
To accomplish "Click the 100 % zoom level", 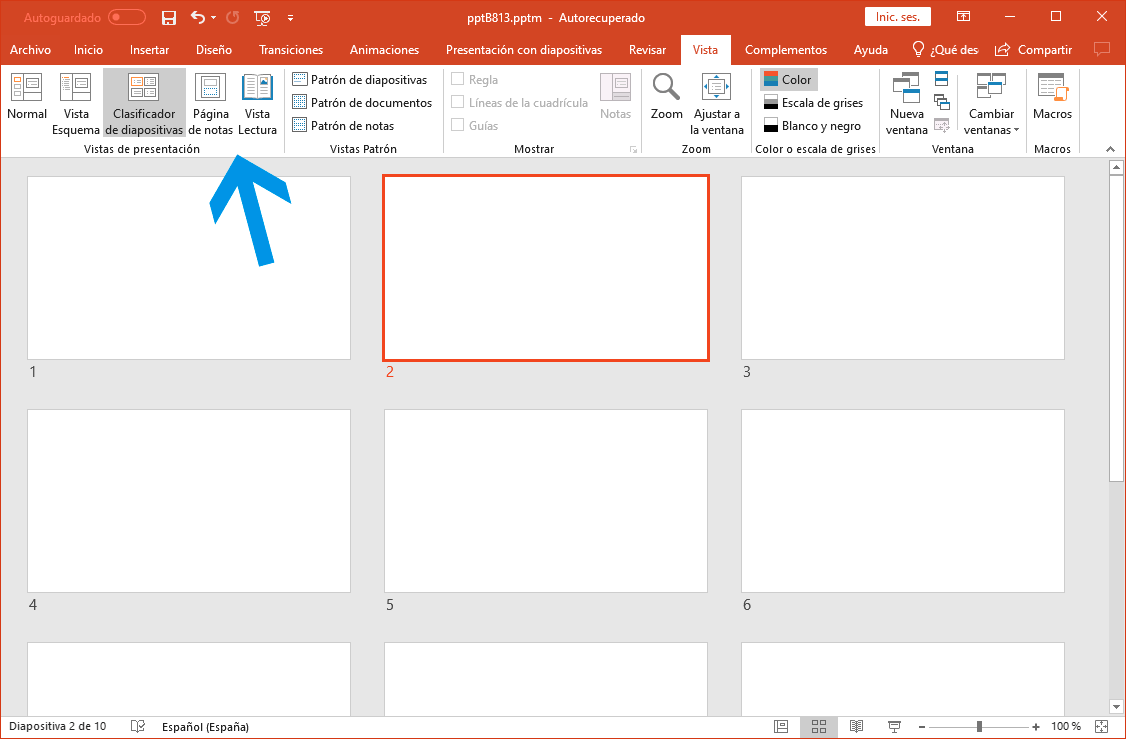I will (1066, 727).
